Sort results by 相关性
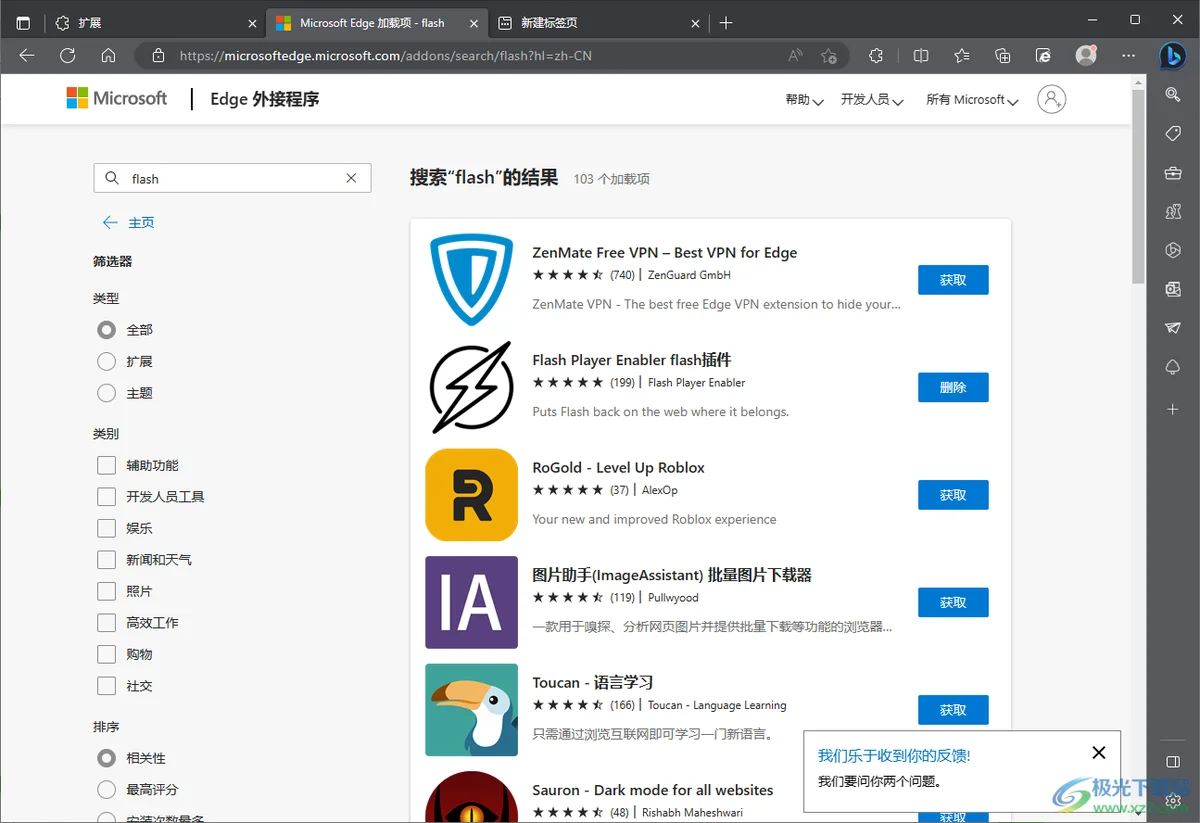The height and width of the screenshot is (823, 1200). (x=107, y=758)
